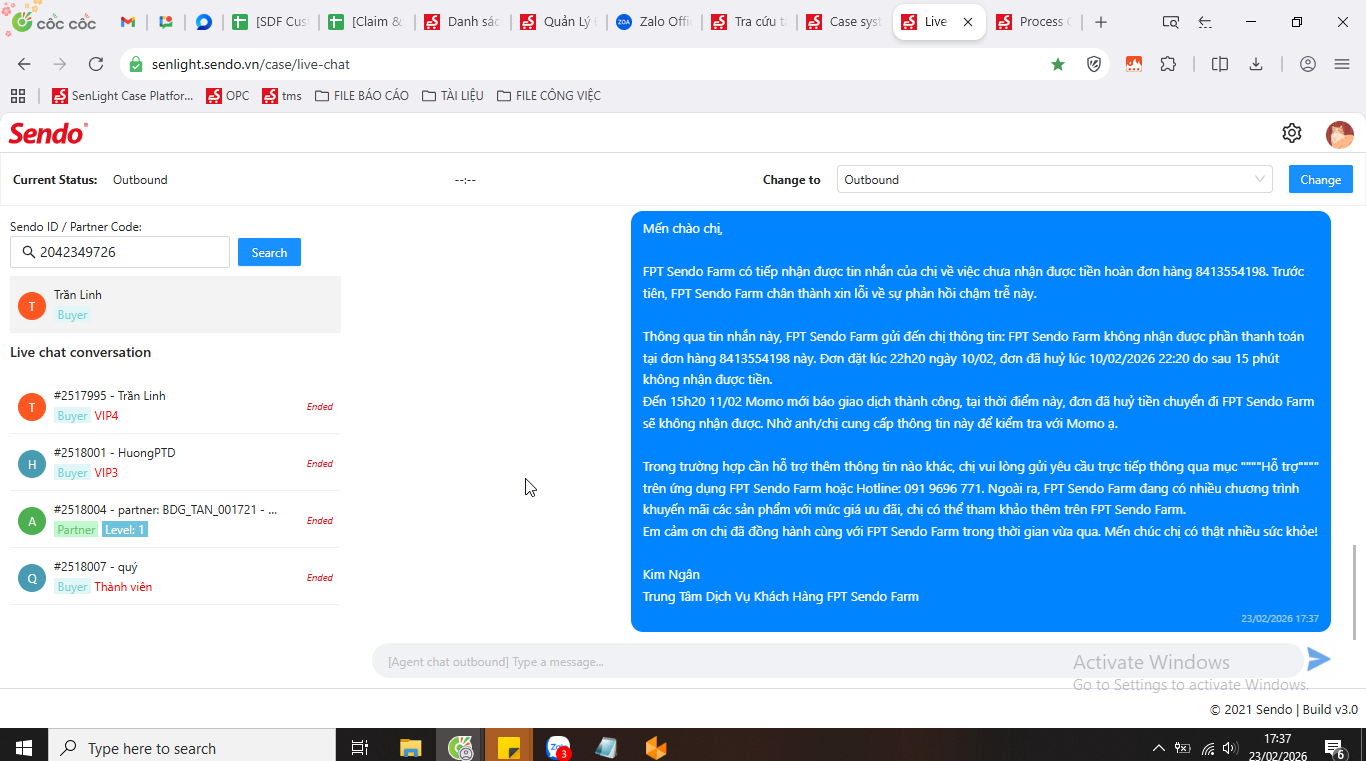Open Task View in taskbar
This screenshot has width=1366, height=761.
[x=360, y=747]
